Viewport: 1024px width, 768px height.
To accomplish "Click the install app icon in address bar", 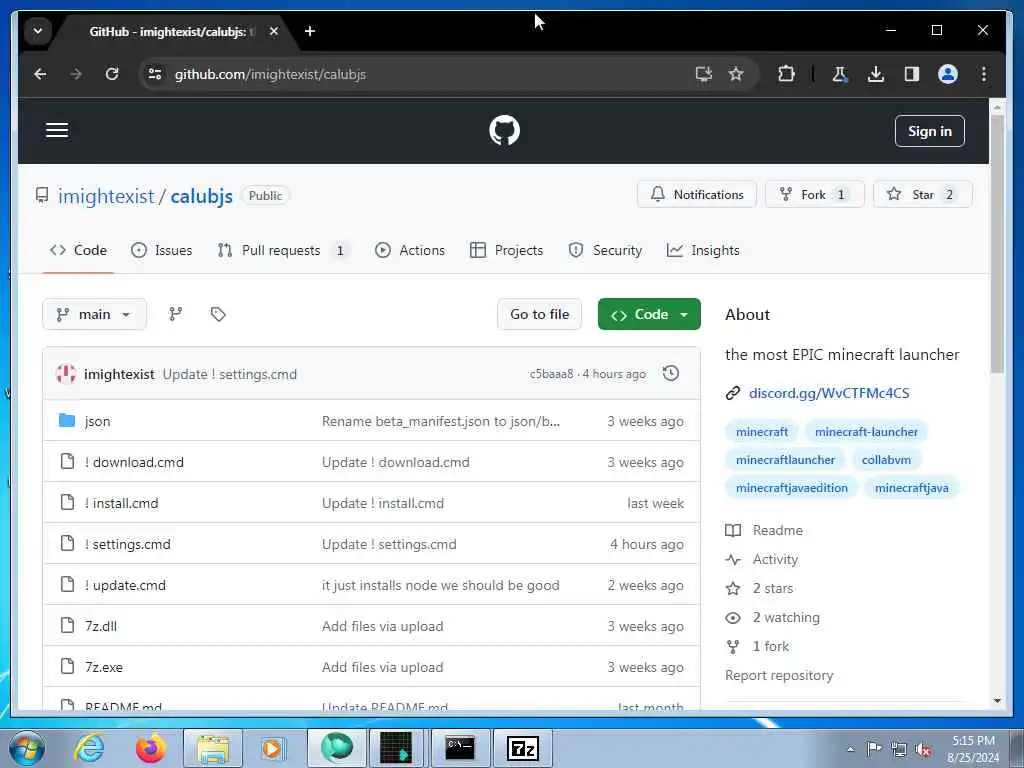I will tap(703, 74).
